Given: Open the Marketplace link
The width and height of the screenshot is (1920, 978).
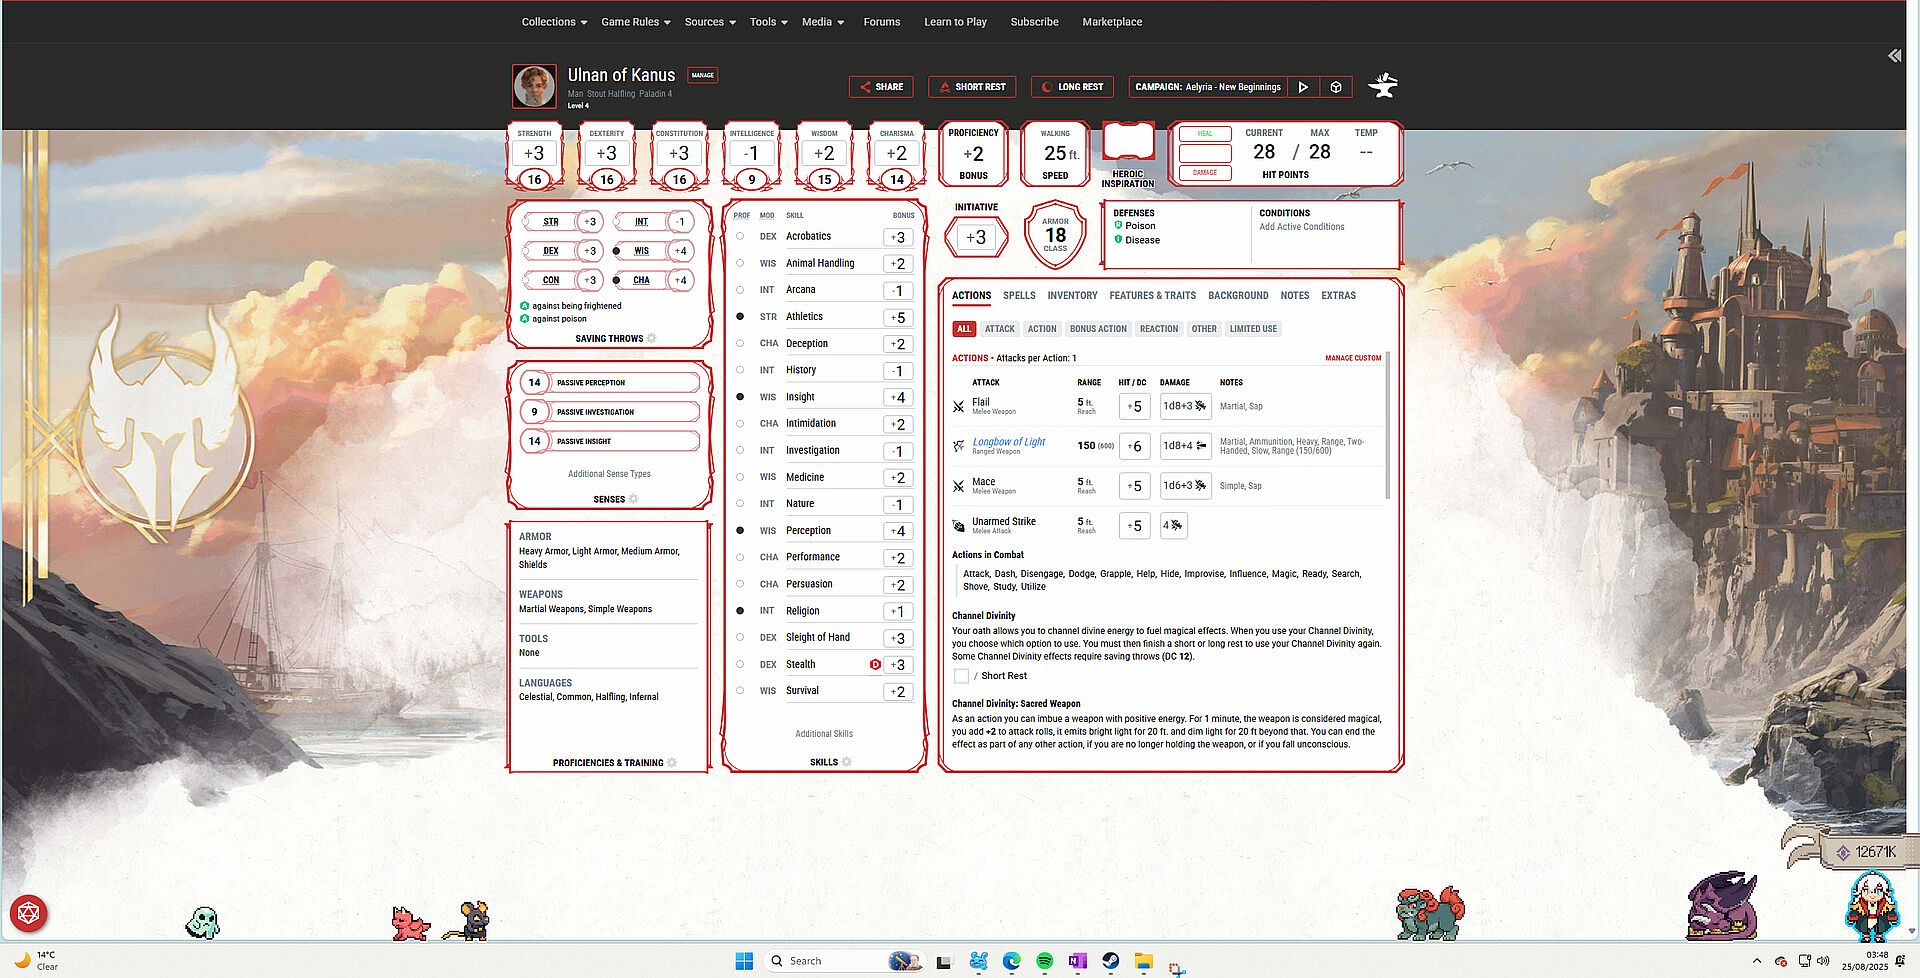Looking at the screenshot, I should click(1112, 22).
